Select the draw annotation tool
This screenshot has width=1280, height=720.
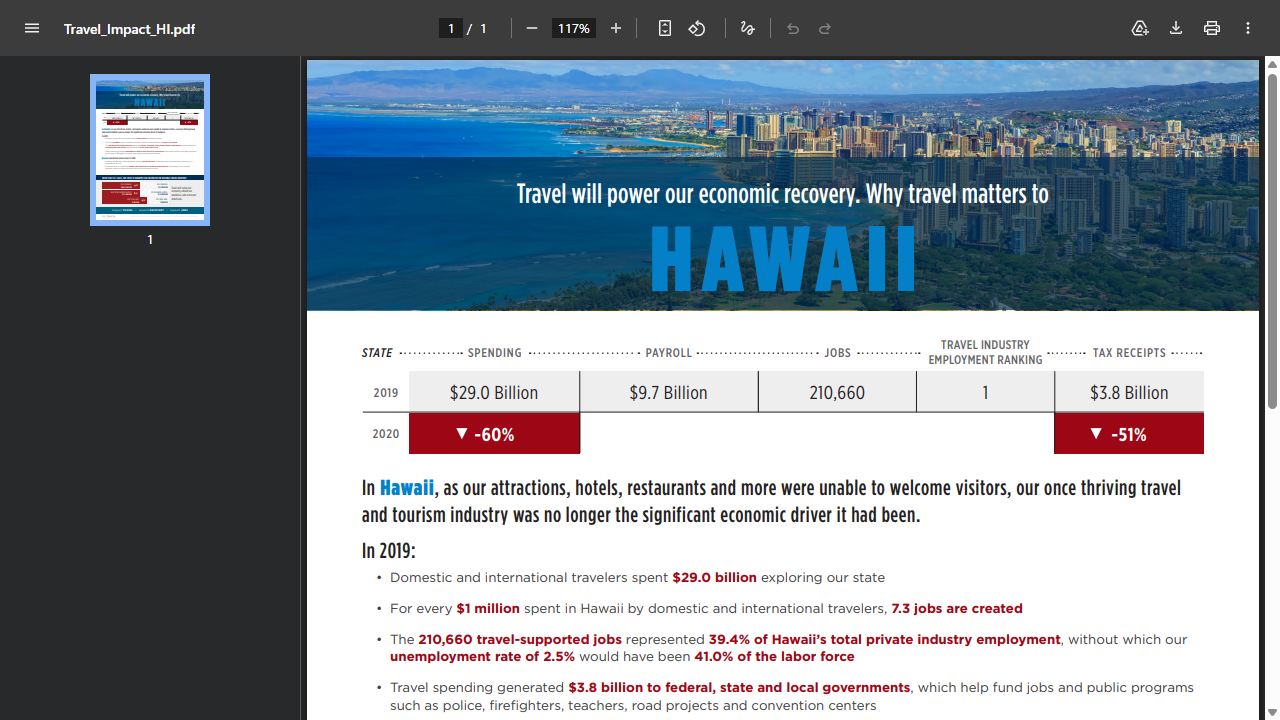pyautogui.click(x=747, y=28)
